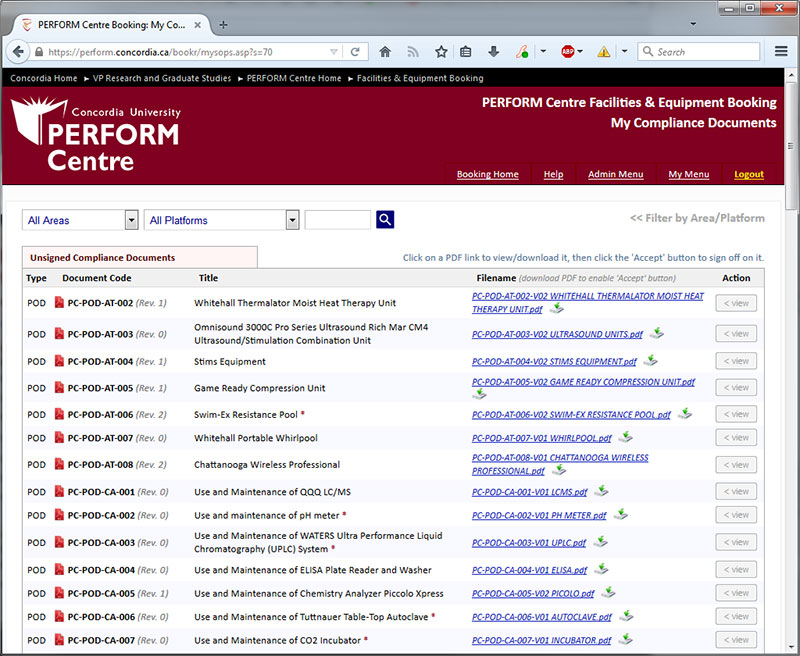This screenshot has width=800, height=656.
Task: Click the Adblock Plus toolbar icon
Action: tap(568, 51)
